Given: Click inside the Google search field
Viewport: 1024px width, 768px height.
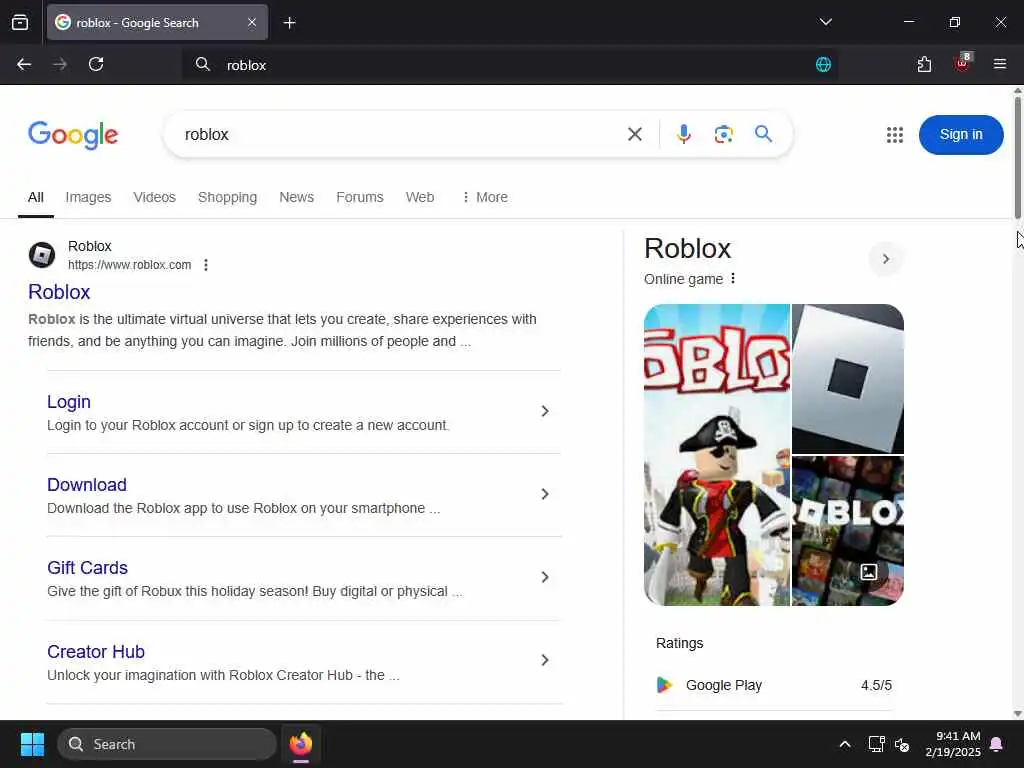Looking at the screenshot, I should [398, 135].
